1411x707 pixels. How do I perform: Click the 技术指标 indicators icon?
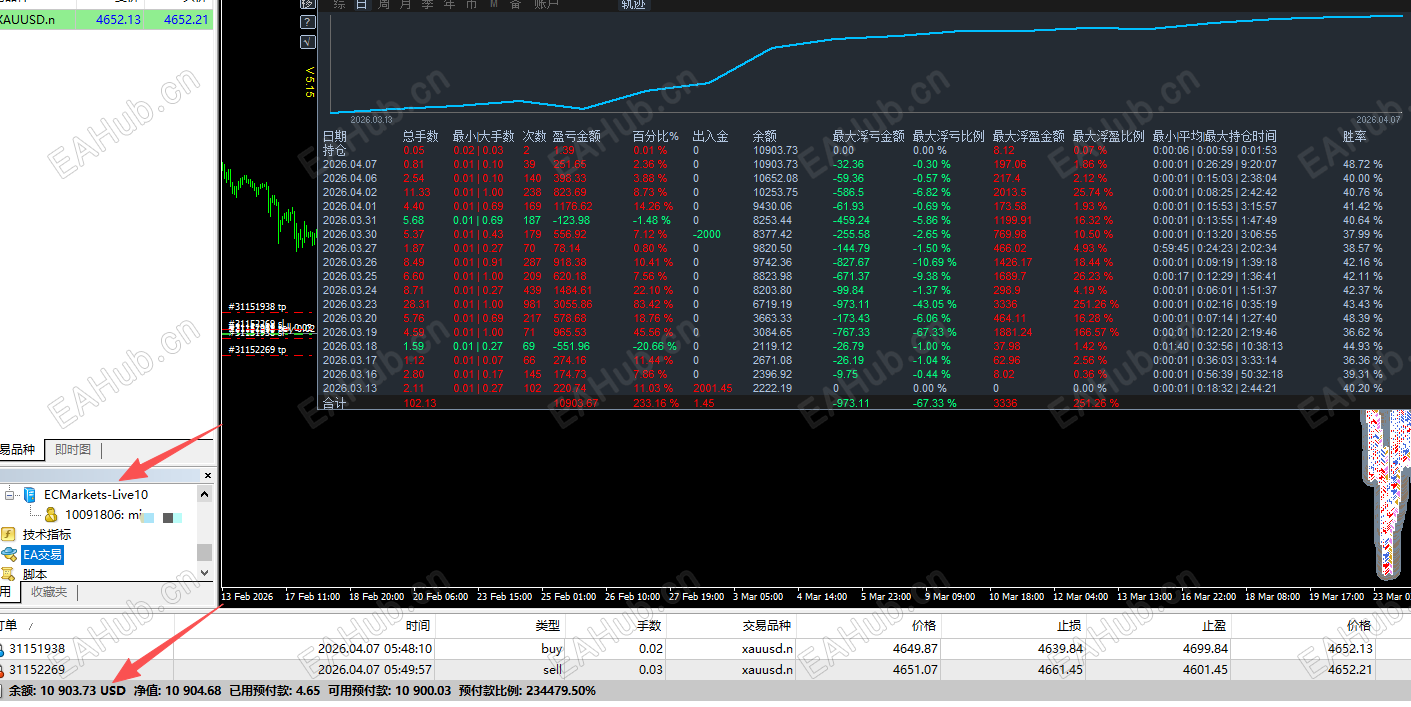[9, 534]
